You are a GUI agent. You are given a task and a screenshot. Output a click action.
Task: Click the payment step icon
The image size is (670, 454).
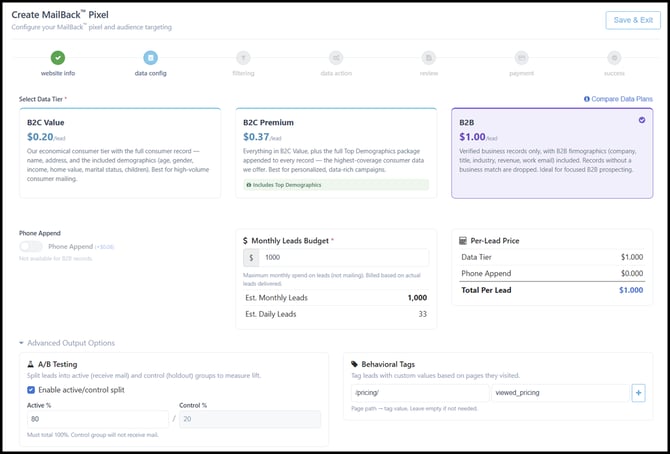[x=521, y=58]
